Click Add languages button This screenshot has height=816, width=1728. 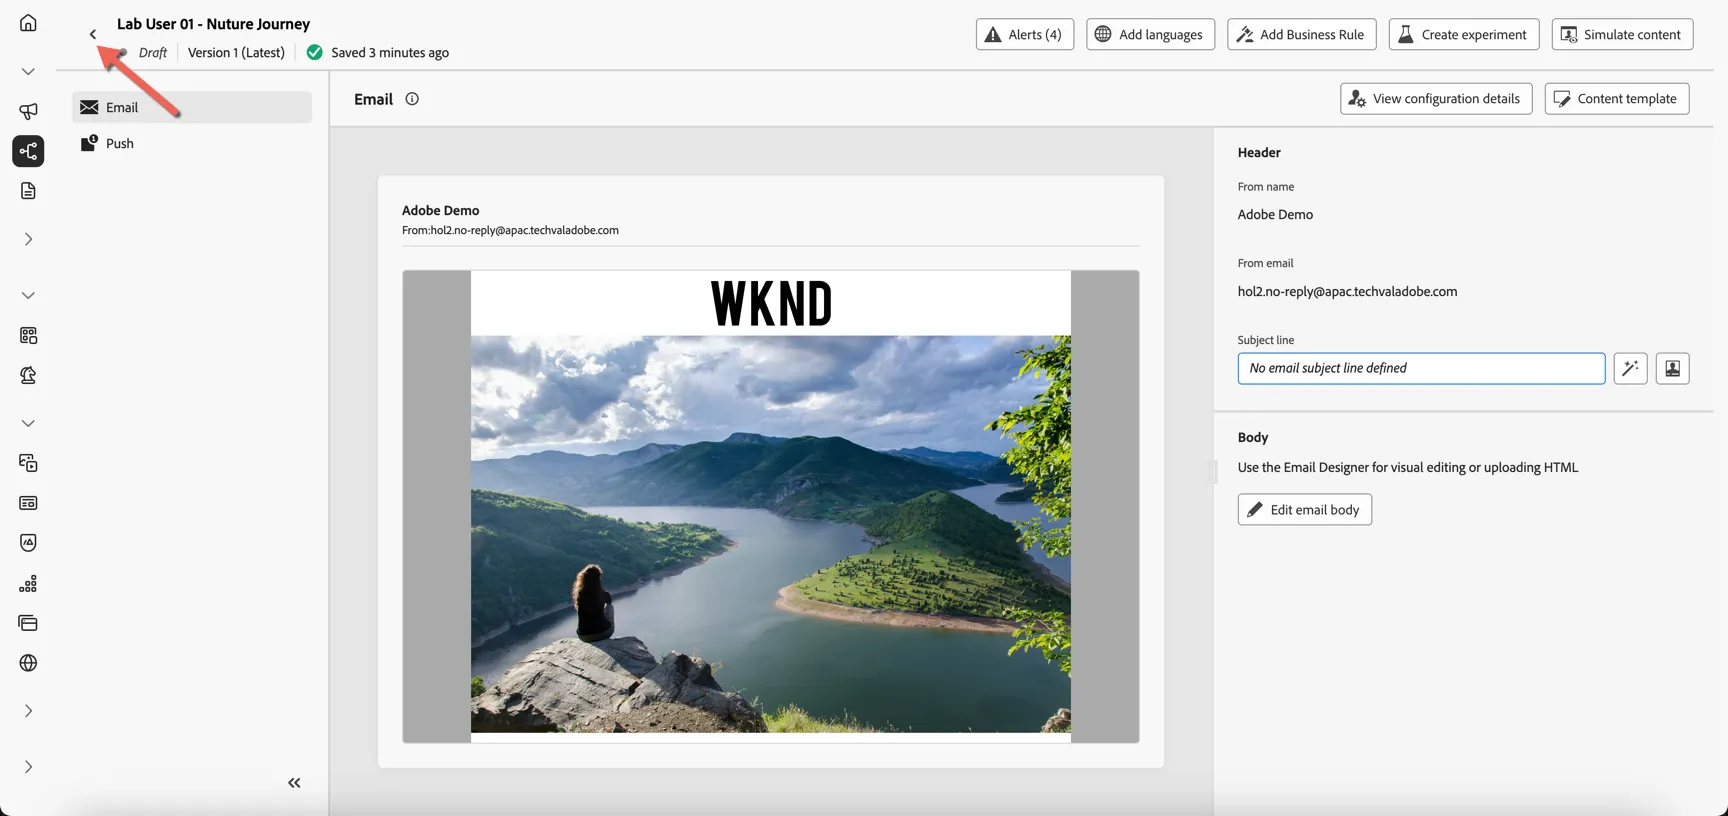(1150, 34)
